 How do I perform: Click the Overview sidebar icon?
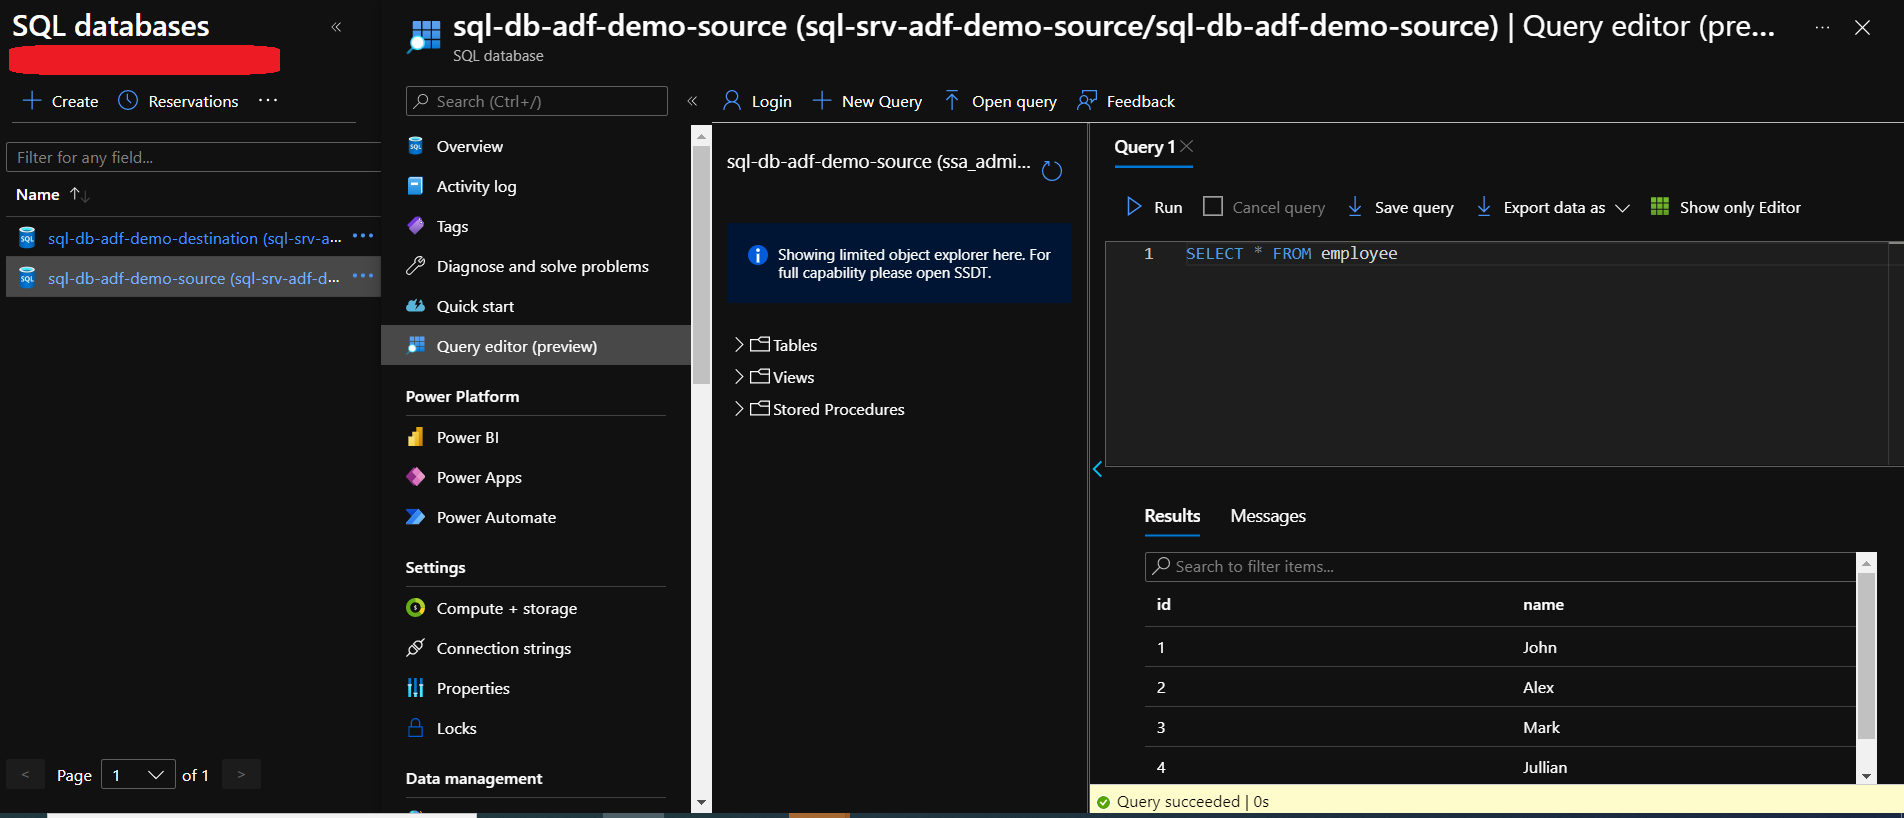[416, 146]
